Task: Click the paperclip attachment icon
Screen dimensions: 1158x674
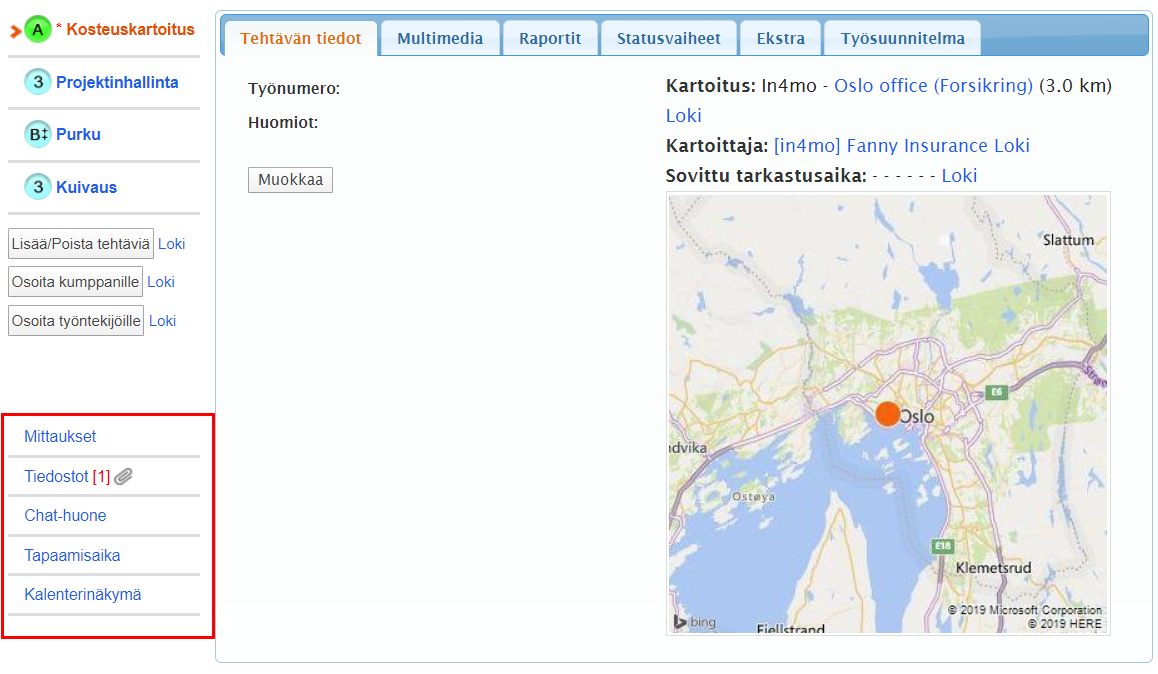Action: (x=123, y=477)
